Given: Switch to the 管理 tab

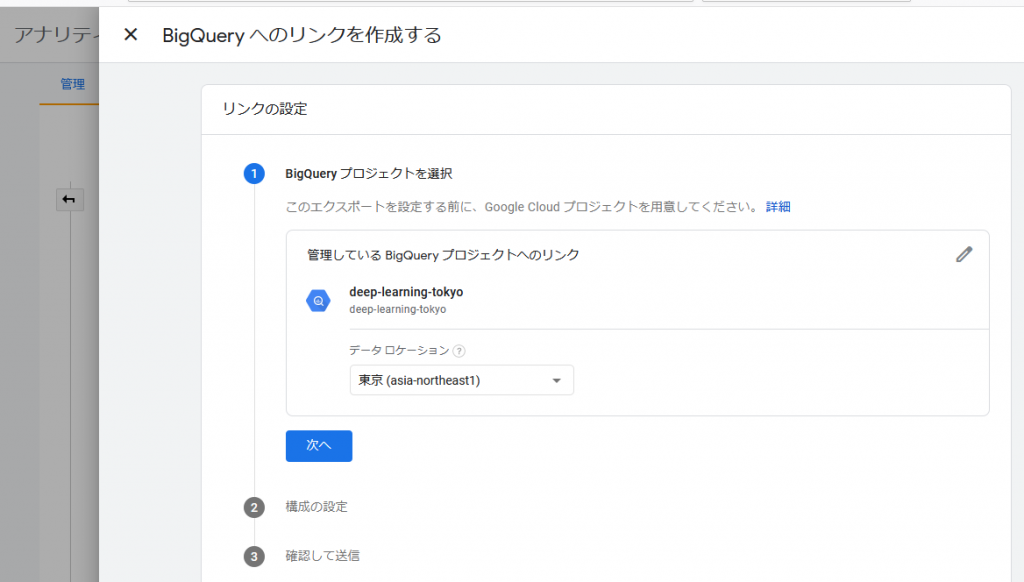Looking at the screenshot, I should (72, 84).
